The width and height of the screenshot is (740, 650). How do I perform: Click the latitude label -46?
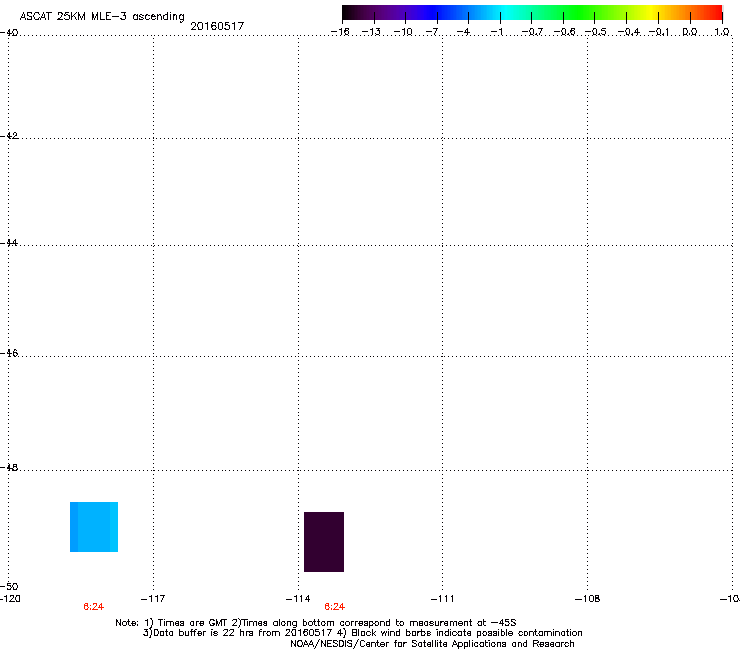tap(9, 353)
